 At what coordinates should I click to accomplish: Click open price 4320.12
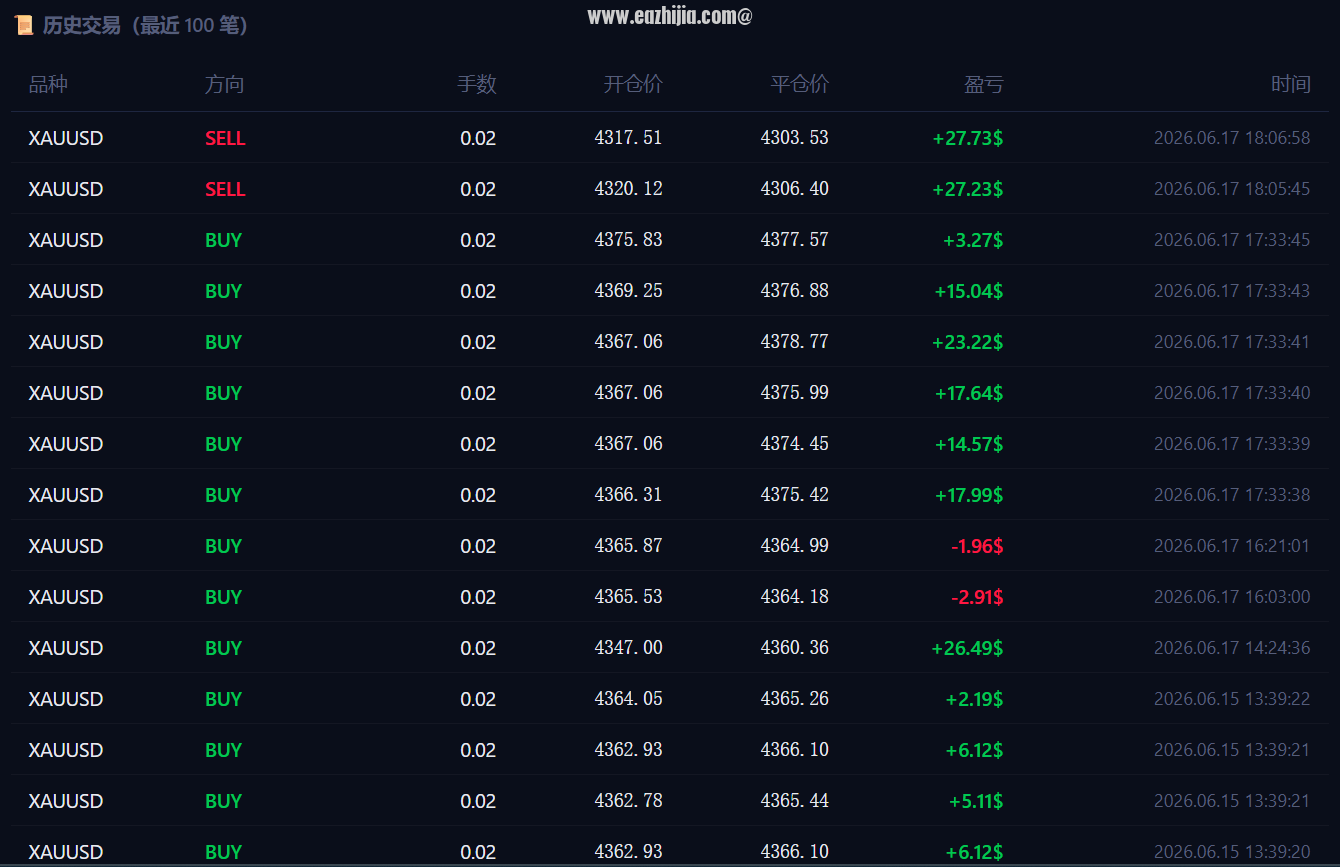coord(628,189)
